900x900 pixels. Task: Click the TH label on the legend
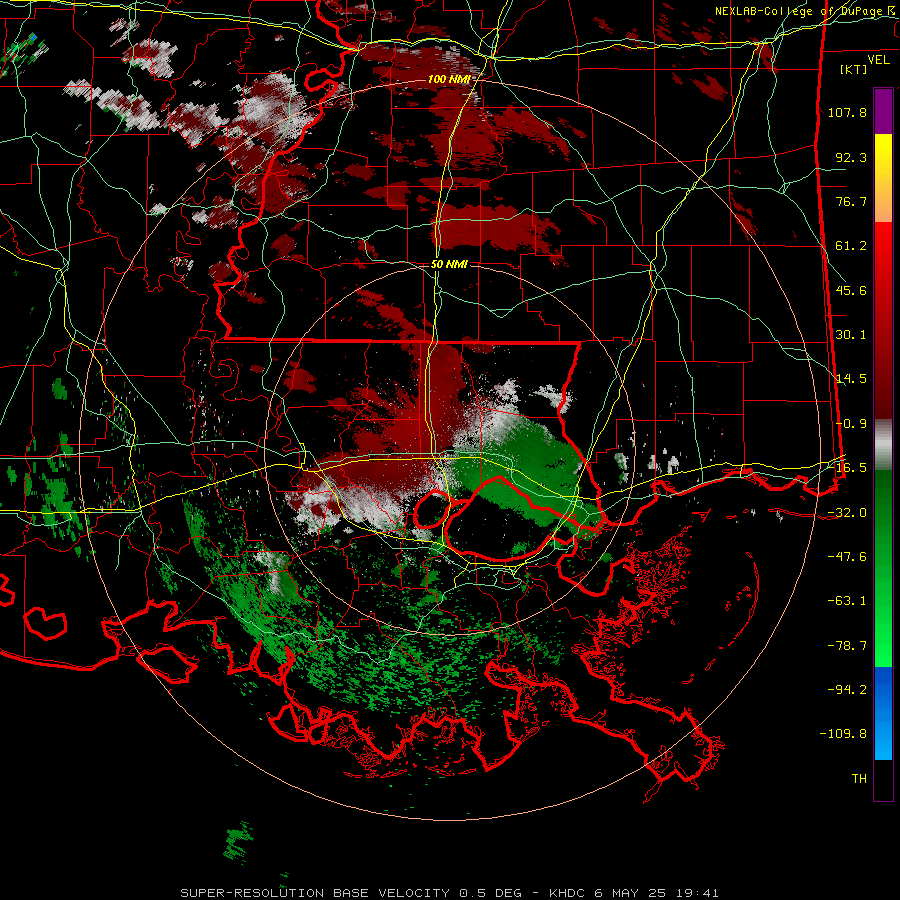[x=859, y=779]
